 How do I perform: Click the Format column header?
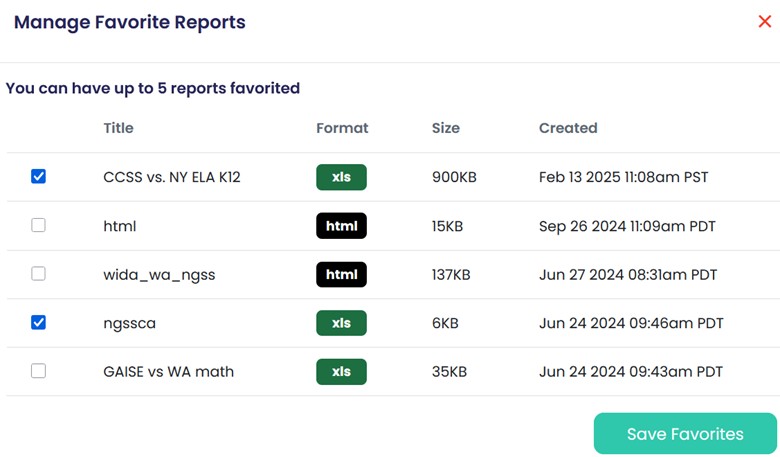(342, 128)
